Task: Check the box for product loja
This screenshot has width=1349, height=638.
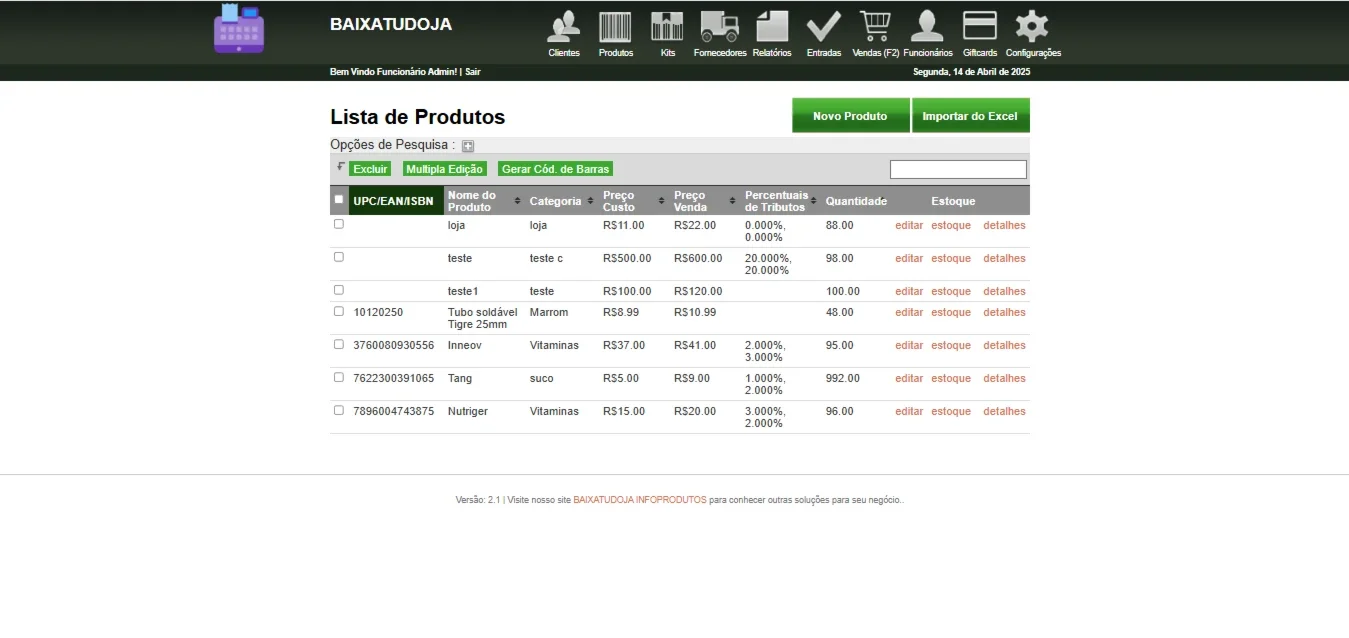Action: tap(339, 224)
